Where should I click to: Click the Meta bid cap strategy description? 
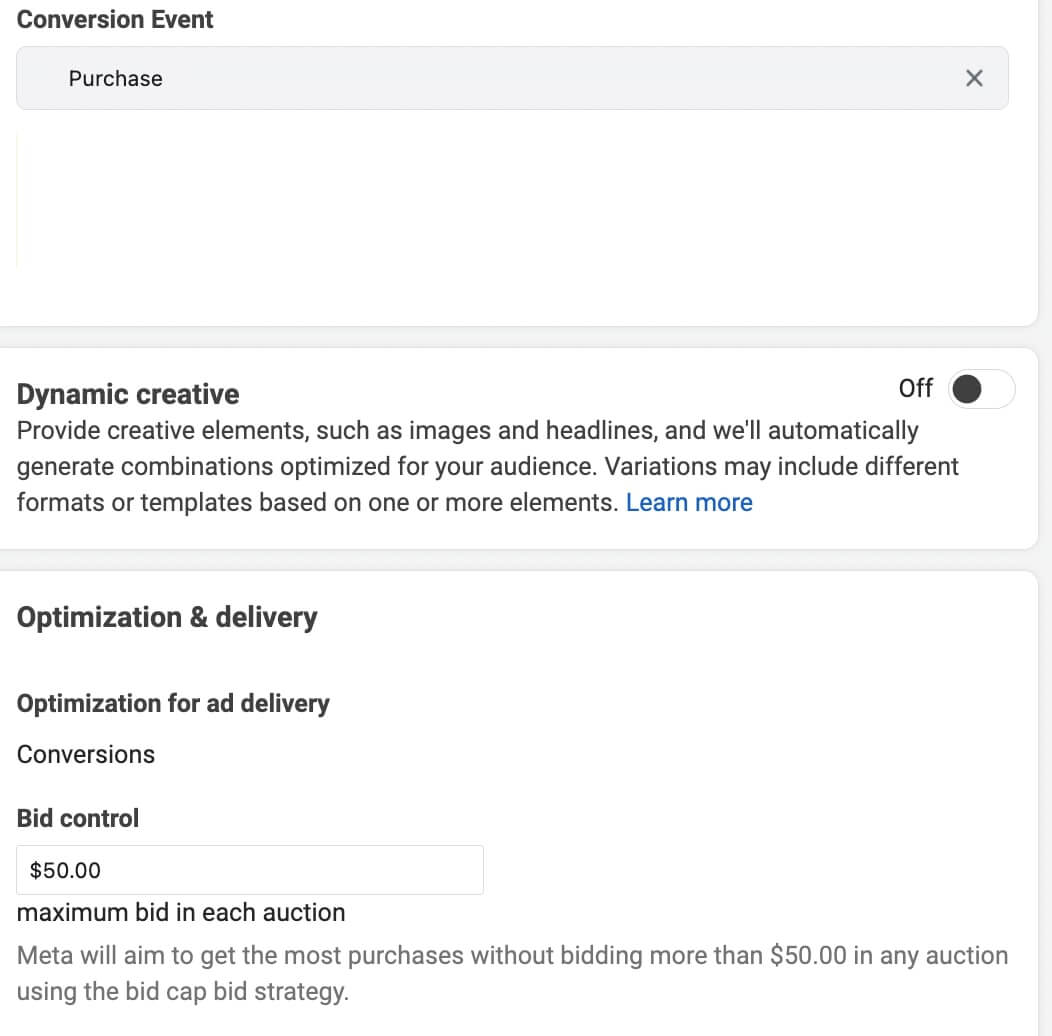click(513, 973)
